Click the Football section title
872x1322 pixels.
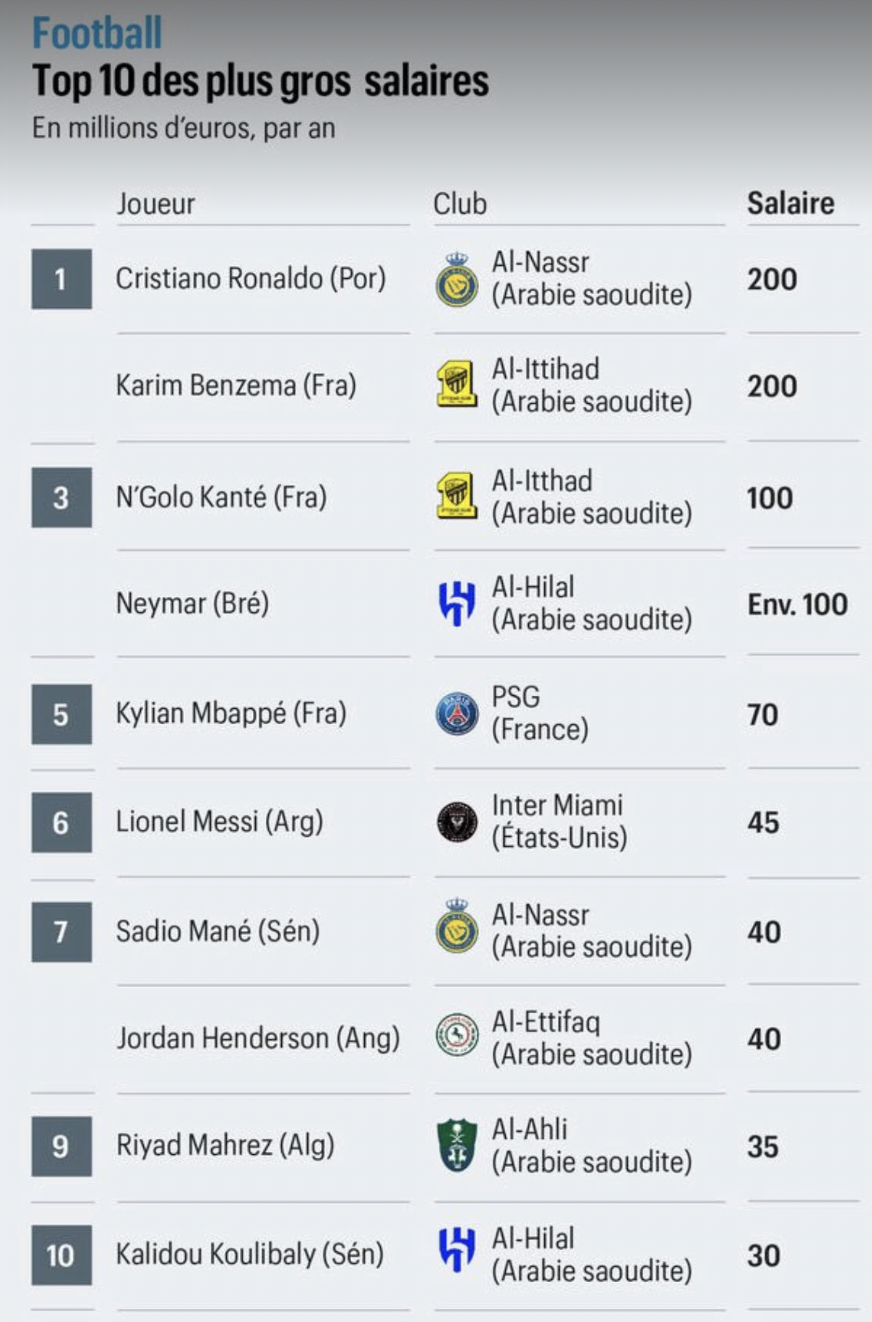[x=97, y=34]
